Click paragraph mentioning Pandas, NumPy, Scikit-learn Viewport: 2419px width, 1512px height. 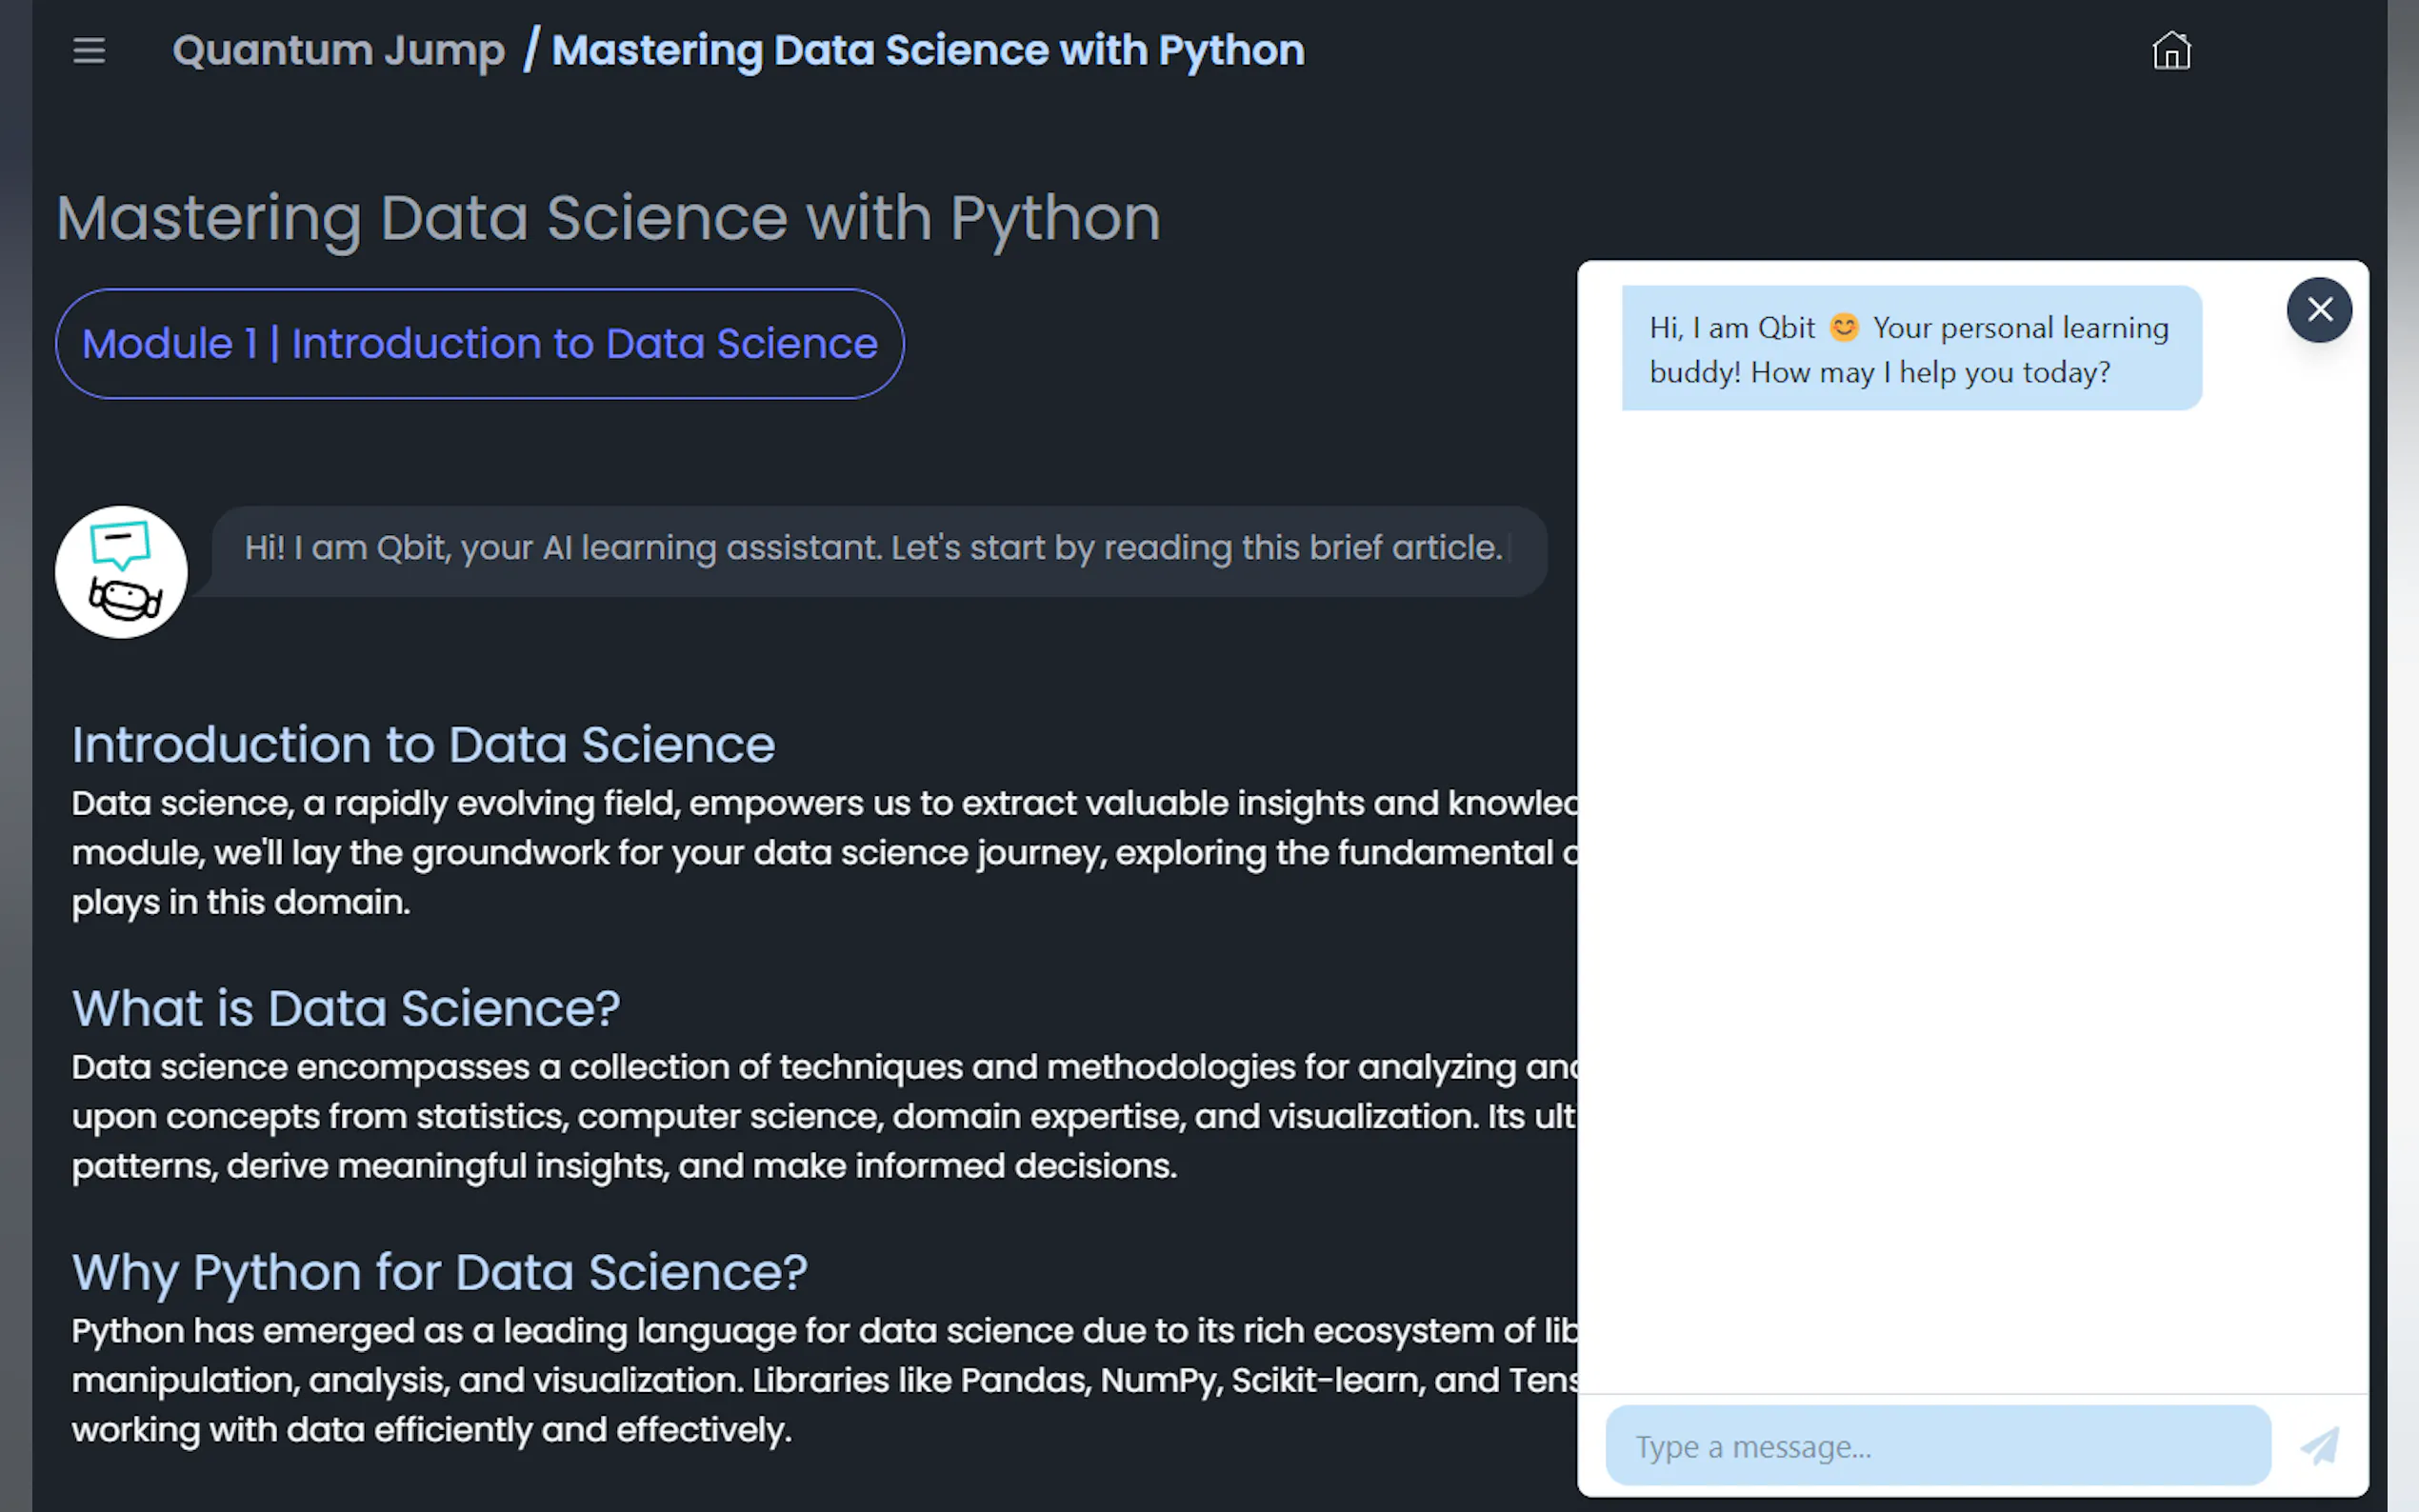[800, 1380]
